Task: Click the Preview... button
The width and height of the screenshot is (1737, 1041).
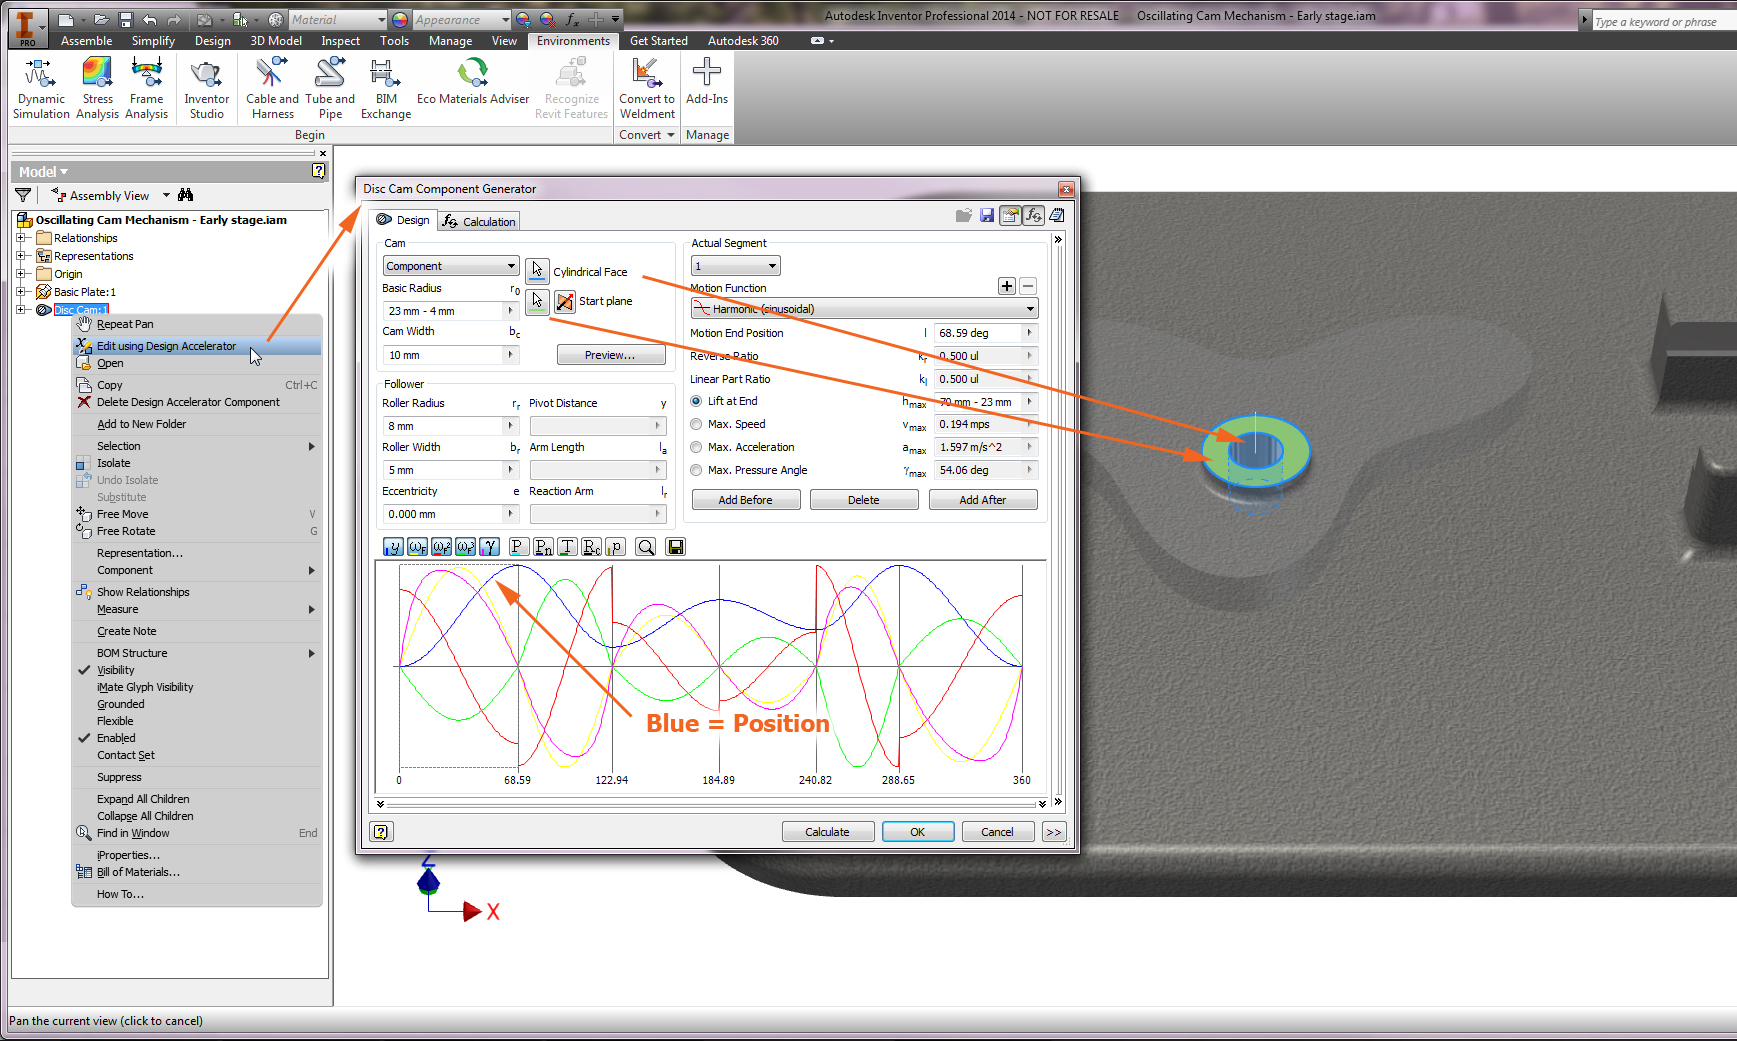Action: point(610,355)
